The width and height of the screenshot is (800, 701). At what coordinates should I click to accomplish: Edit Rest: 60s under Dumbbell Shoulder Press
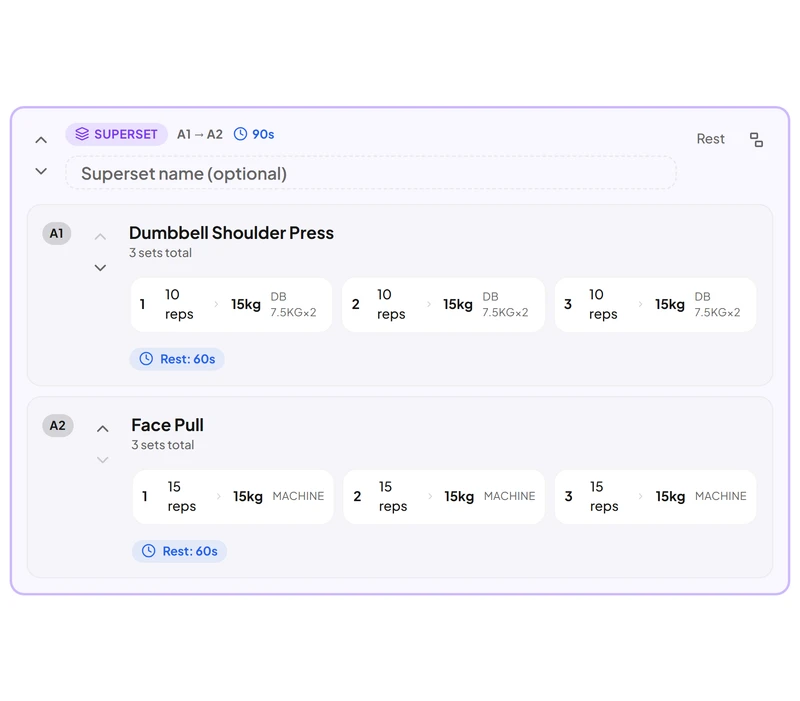pyautogui.click(x=177, y=359)
